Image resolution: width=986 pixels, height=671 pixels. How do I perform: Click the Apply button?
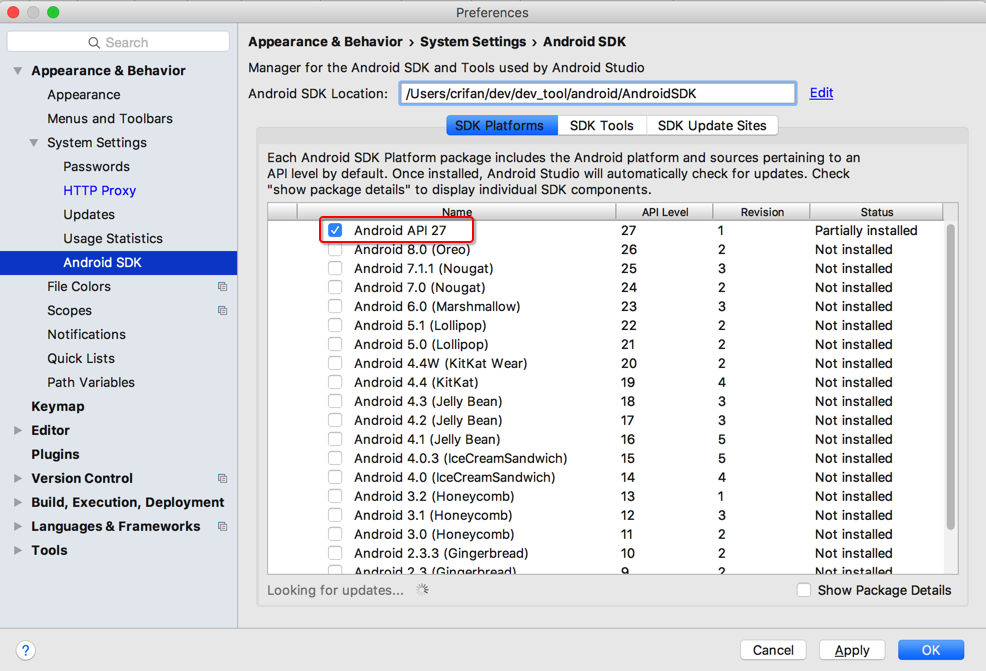852,650
